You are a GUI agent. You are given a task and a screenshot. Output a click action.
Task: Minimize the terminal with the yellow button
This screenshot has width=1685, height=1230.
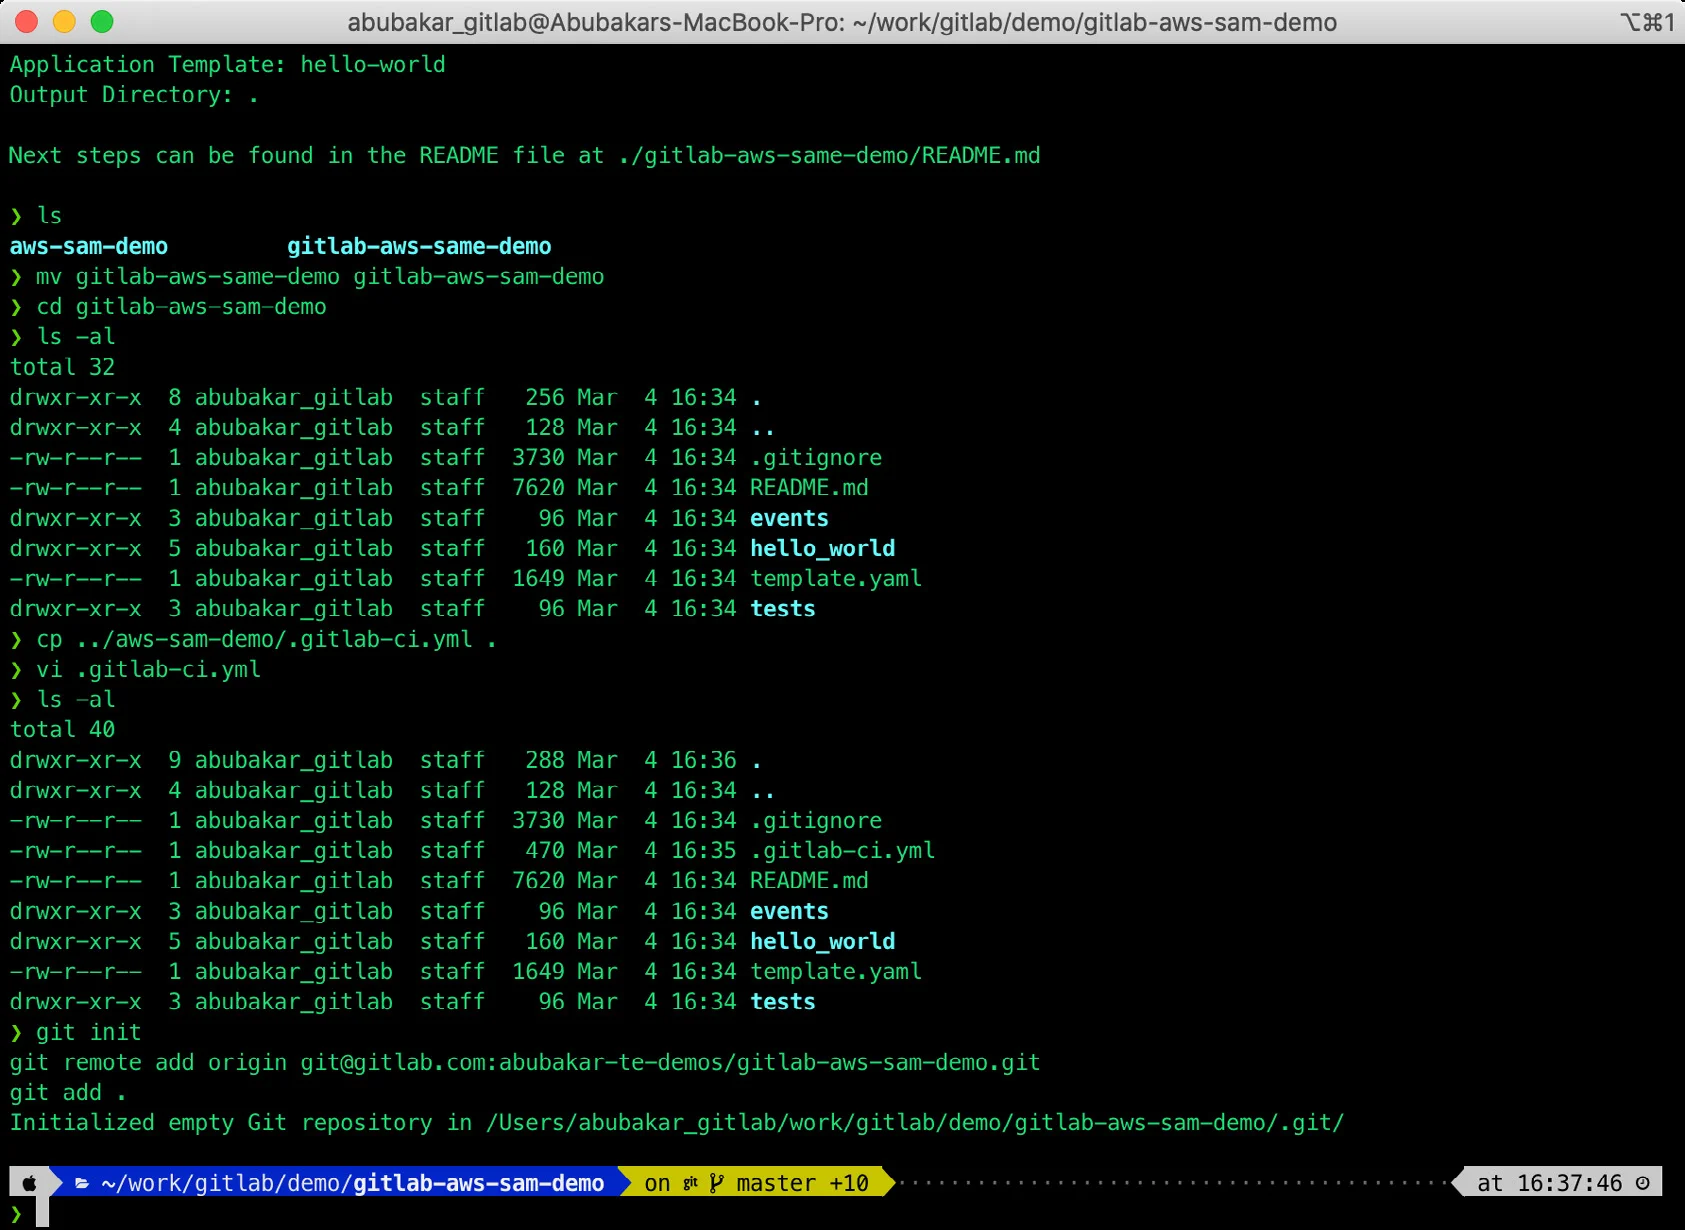(x=64, y=21)
